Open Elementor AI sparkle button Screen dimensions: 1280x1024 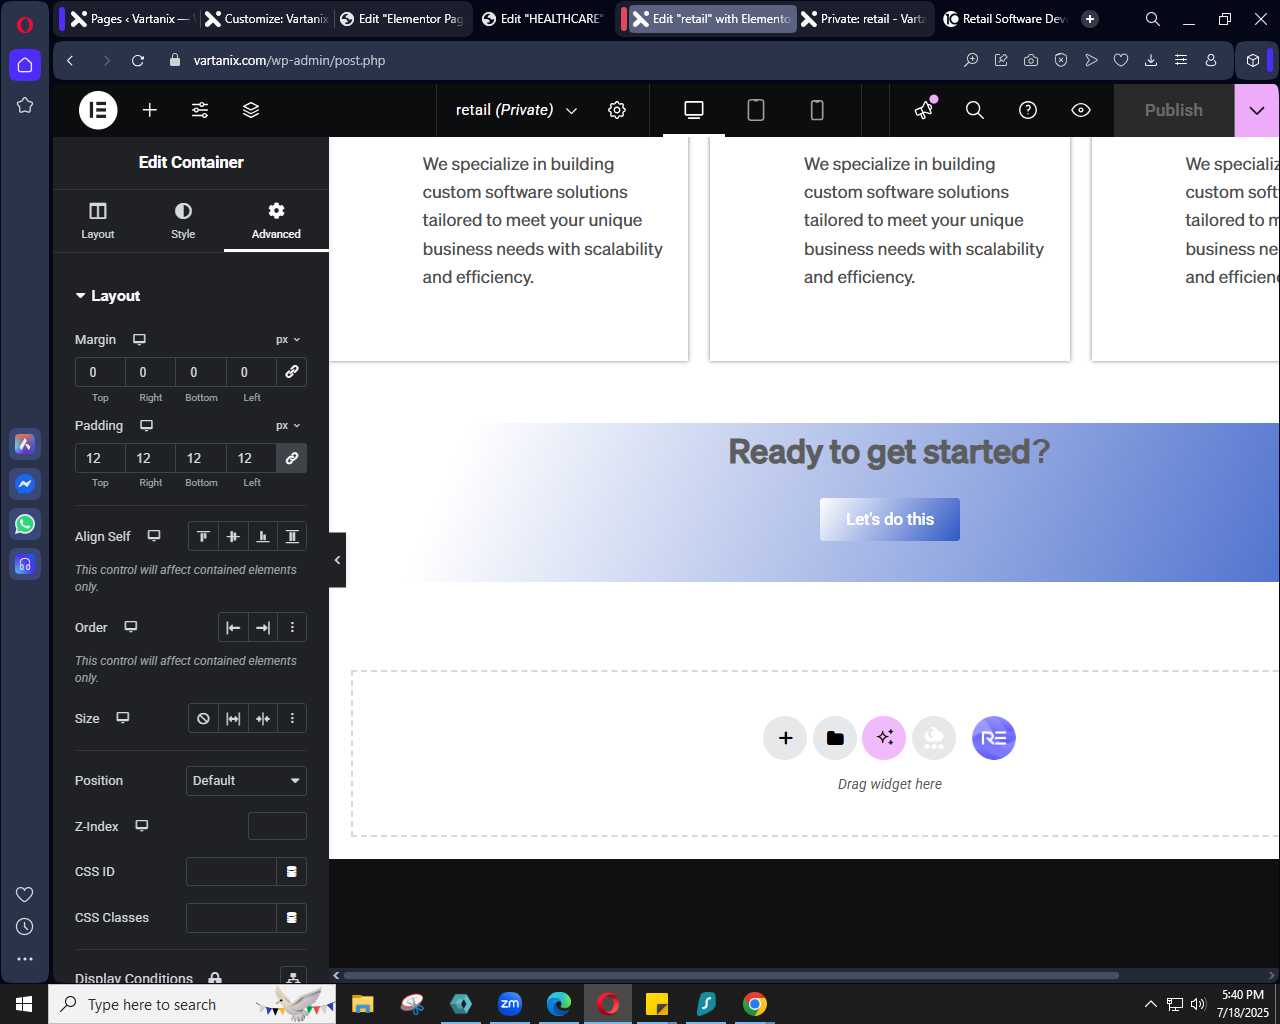tap(884, 738)
